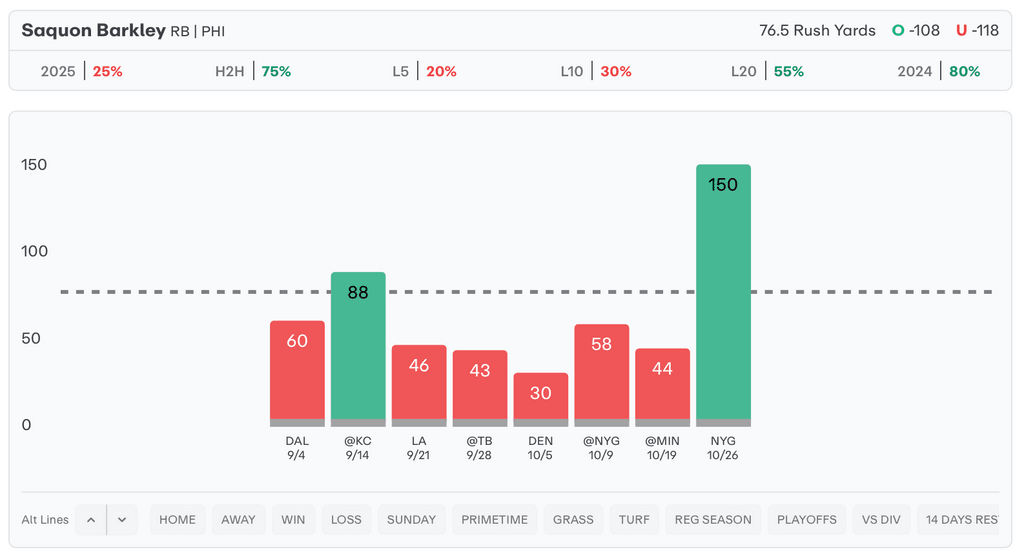Toggle the HOME games filter
Viewport: 1024px width, 558px height.
(x=178, y=520)
